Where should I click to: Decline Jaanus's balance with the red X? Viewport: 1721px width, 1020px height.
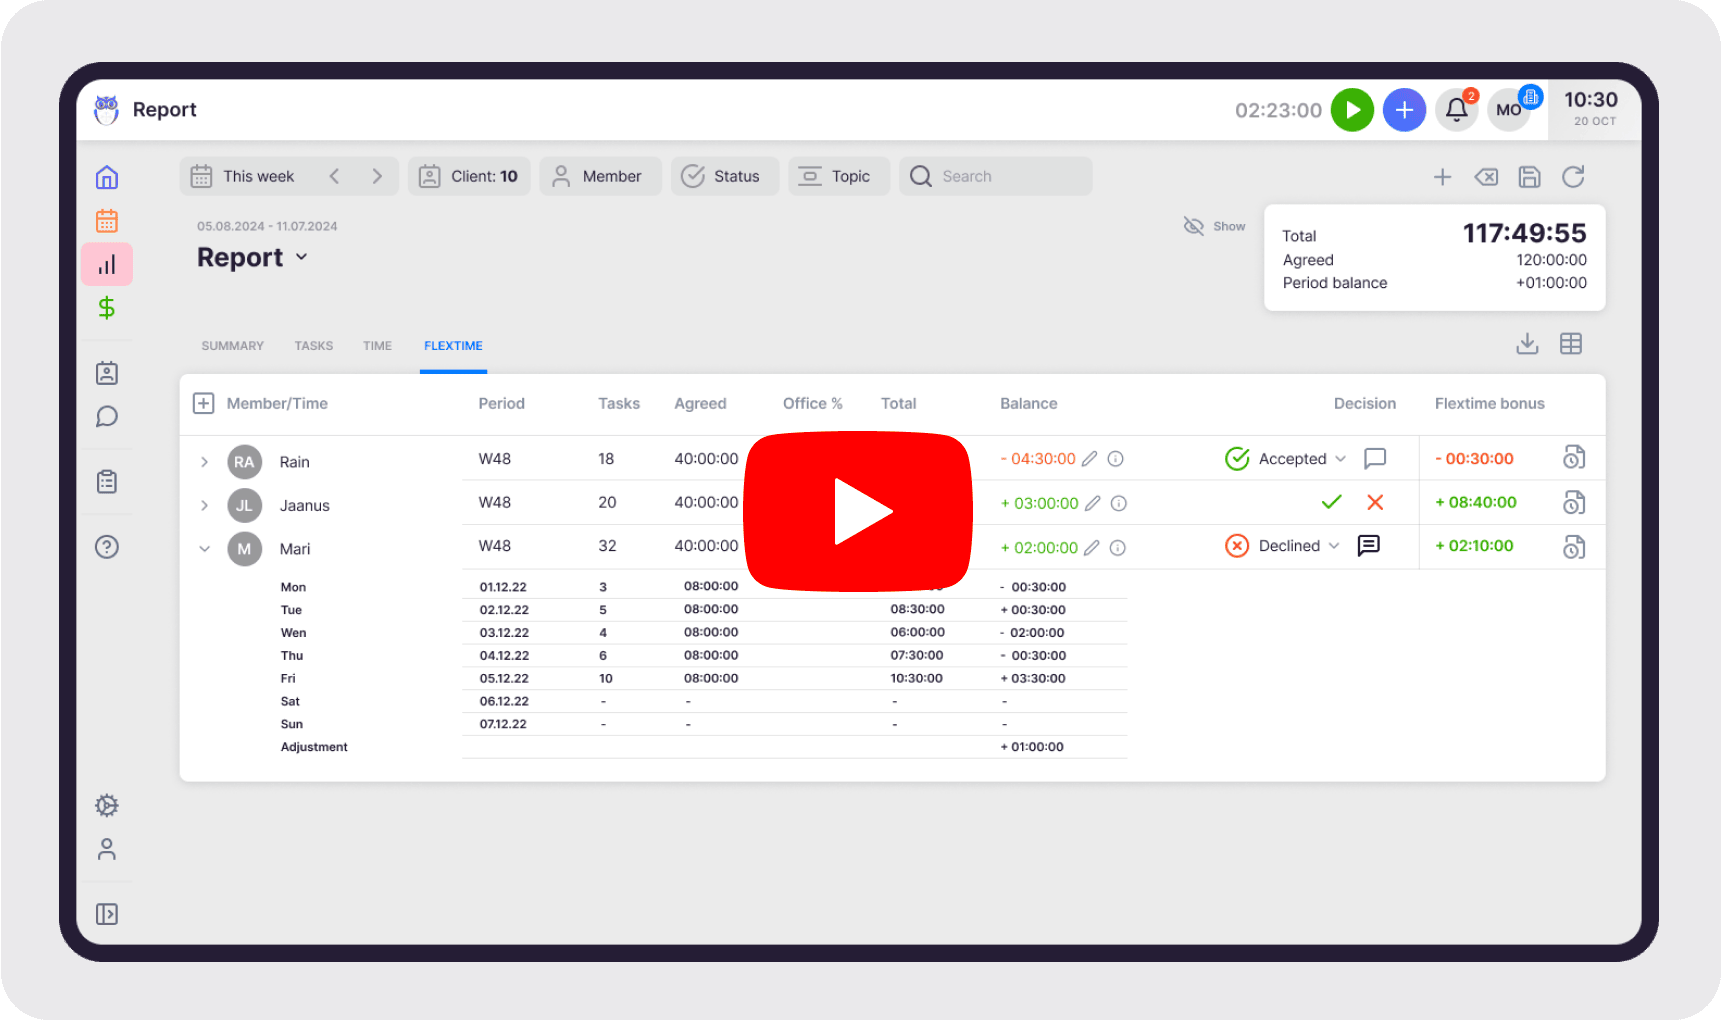click(x=1375, y=502)
